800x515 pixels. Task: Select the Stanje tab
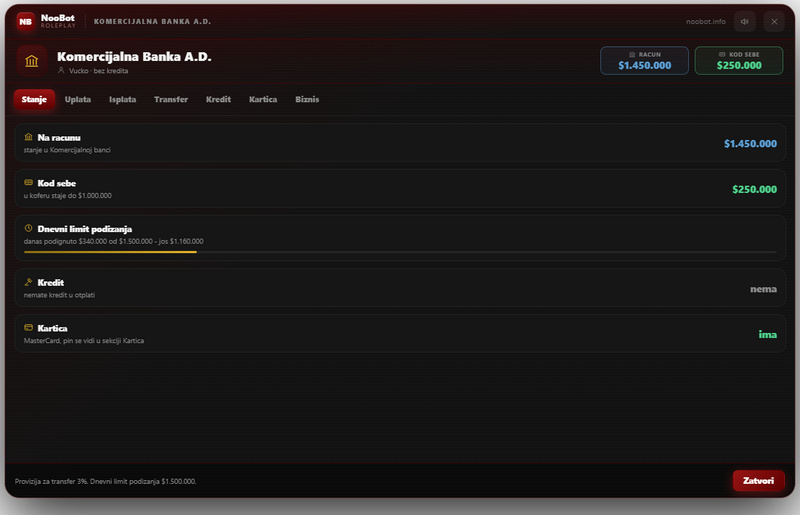pos(34,99)
